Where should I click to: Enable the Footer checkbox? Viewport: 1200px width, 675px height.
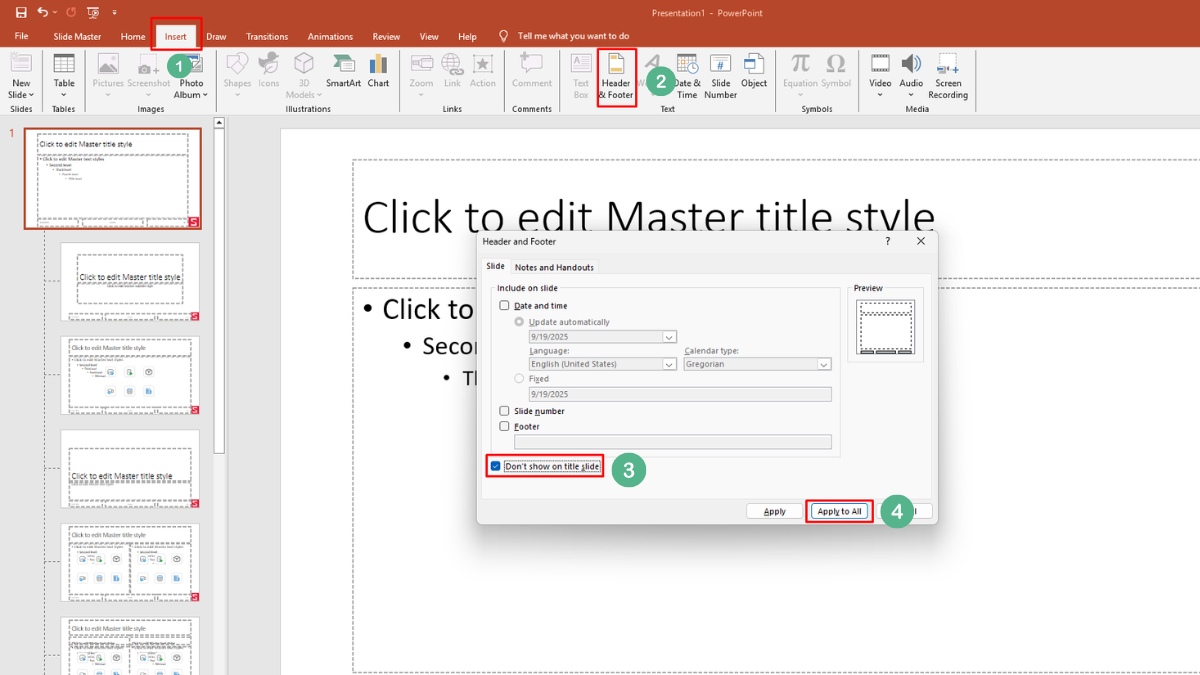(504, 426)
